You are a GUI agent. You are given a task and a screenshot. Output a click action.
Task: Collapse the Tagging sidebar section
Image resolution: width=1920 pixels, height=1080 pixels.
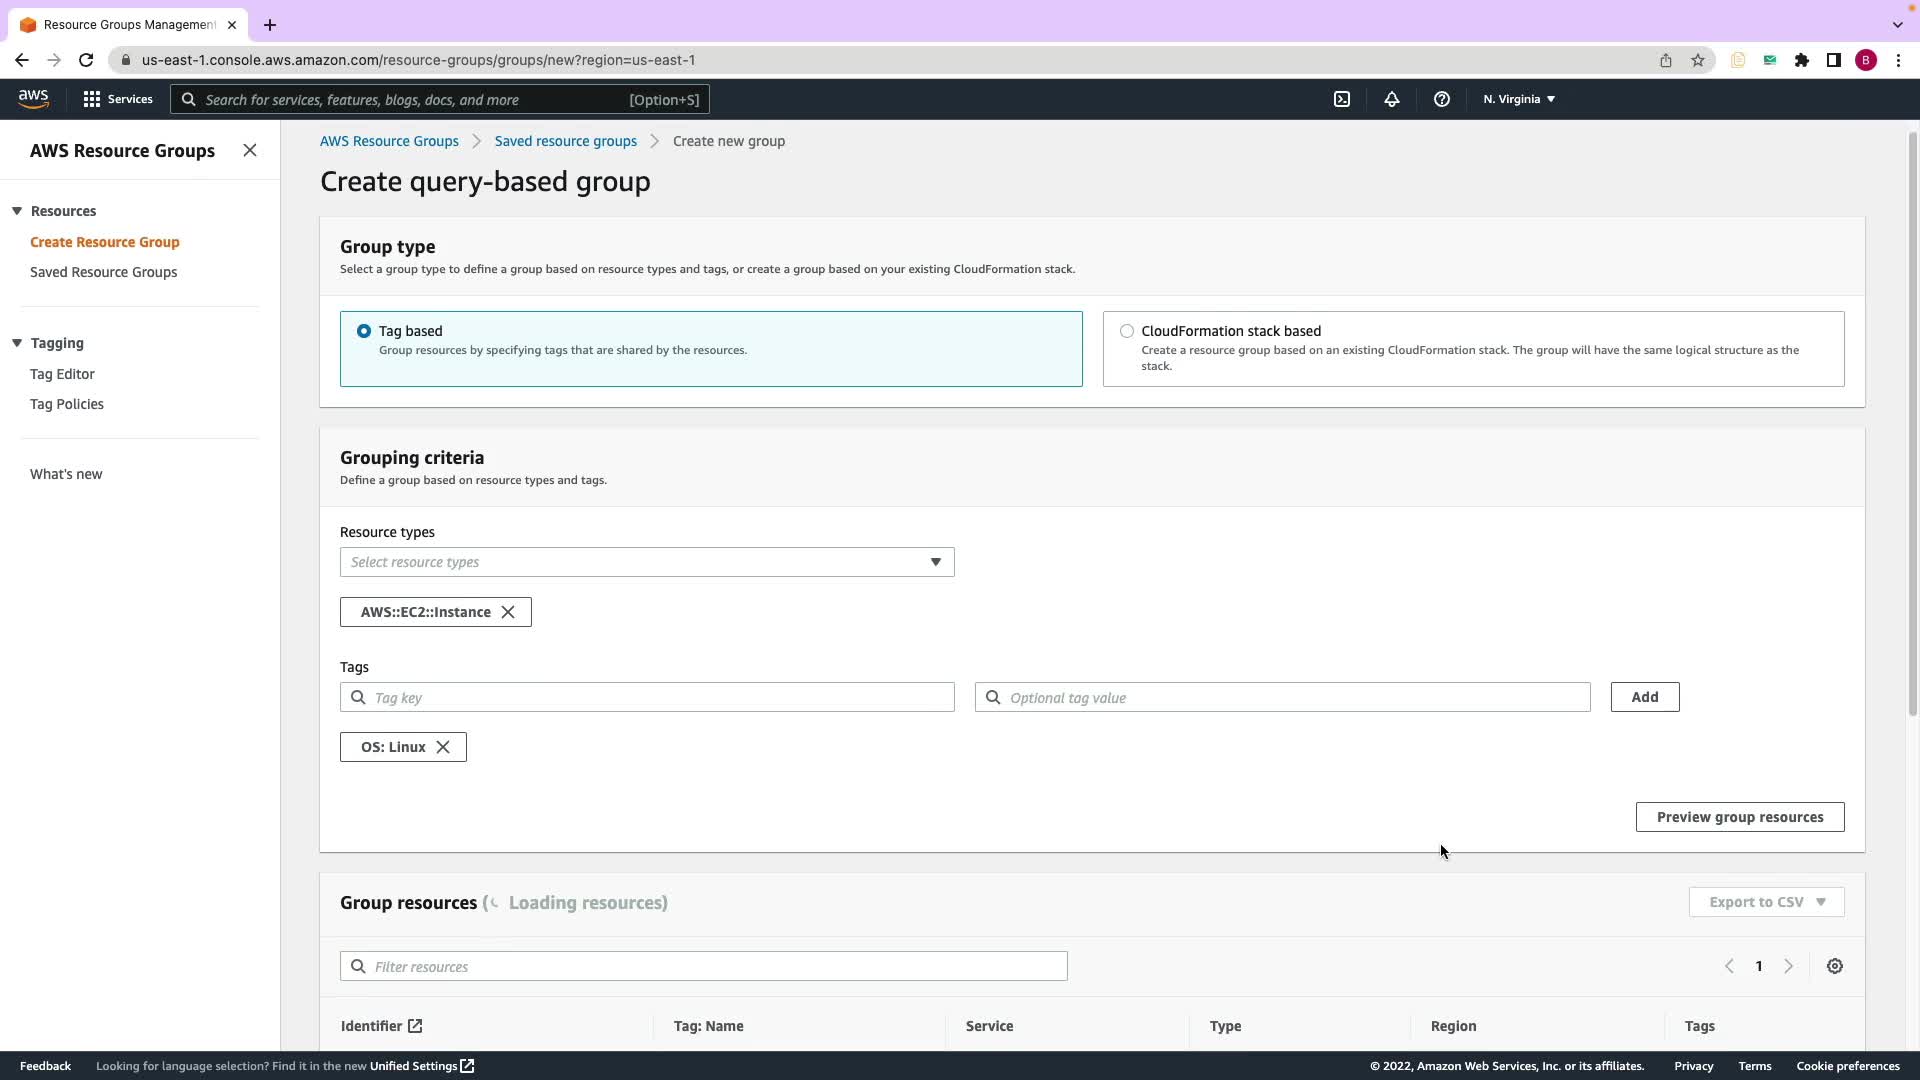click(x=17, y=343)
